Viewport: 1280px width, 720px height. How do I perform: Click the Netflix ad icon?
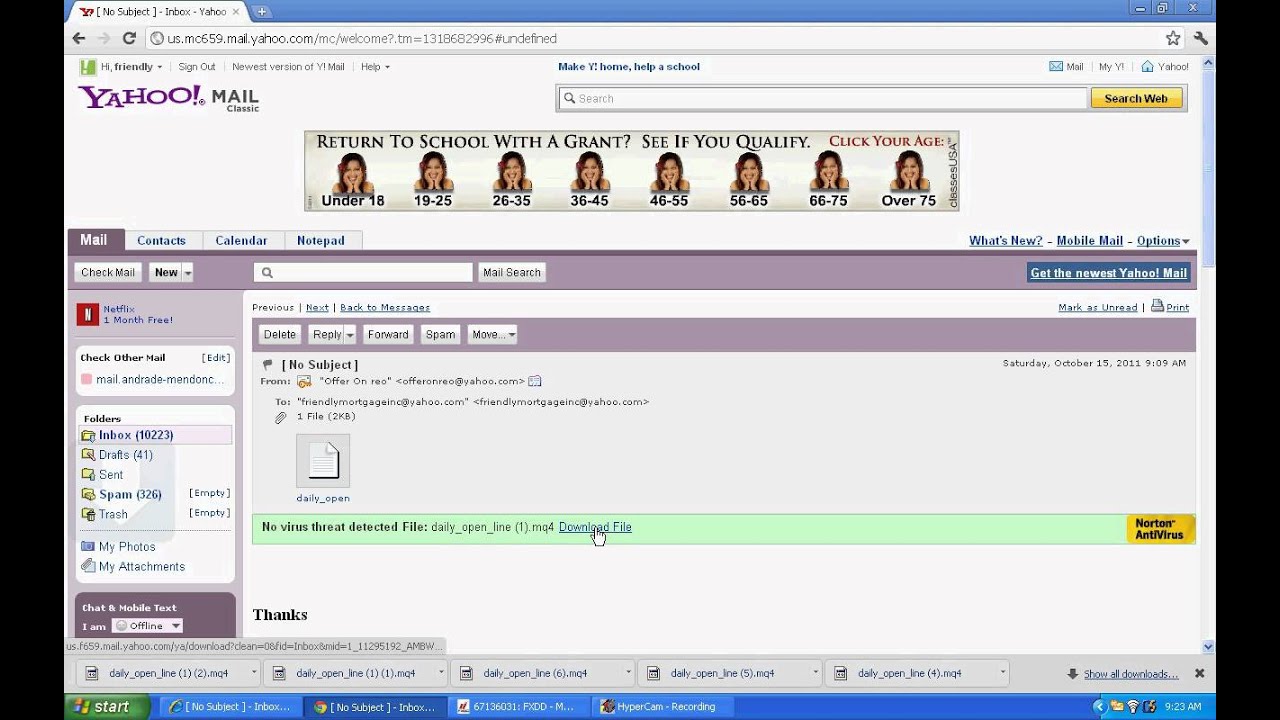pos(87,314)
